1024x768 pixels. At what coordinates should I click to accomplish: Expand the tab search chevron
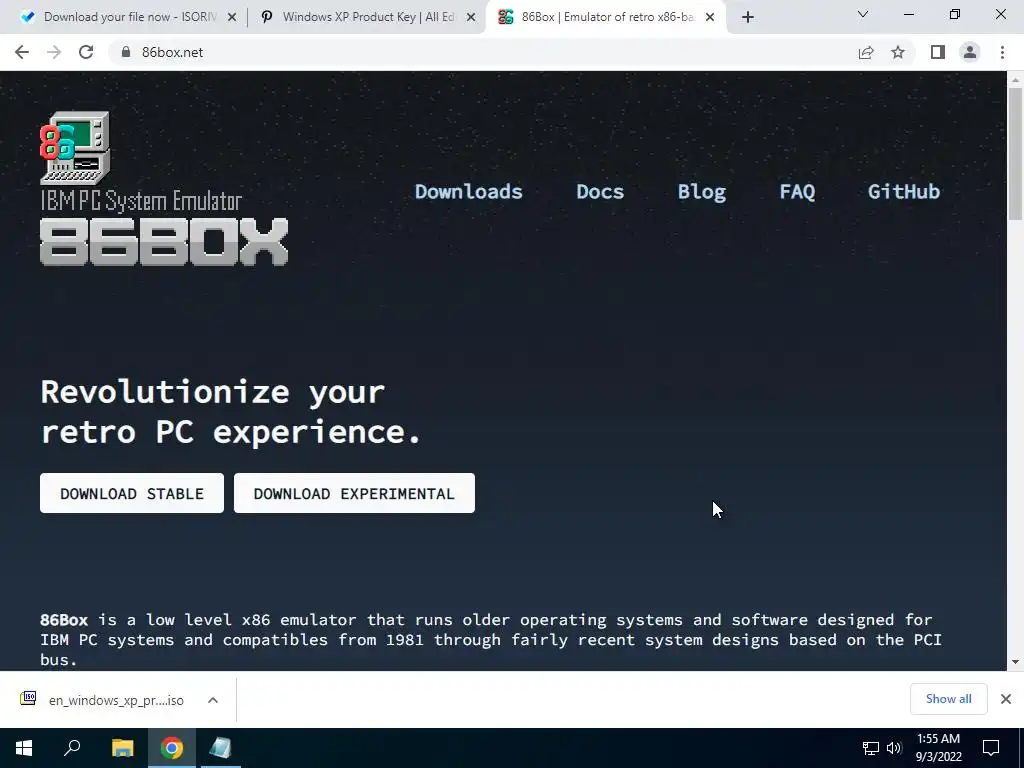tap(863, 14)
